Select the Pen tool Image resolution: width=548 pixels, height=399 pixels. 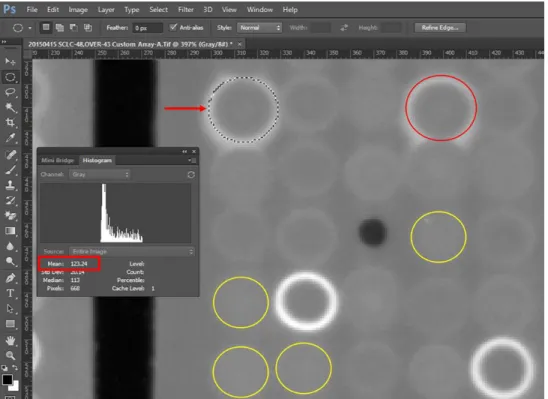point(10,278)
